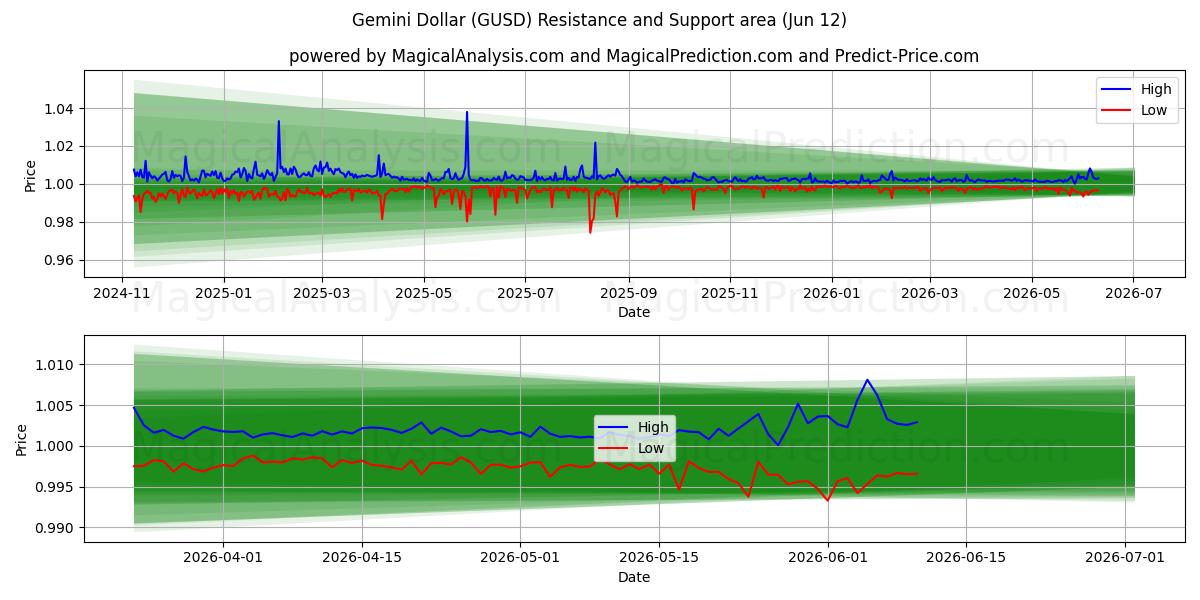Click the 'Price' y-axis label of the bottom chart

coord(22,440)
